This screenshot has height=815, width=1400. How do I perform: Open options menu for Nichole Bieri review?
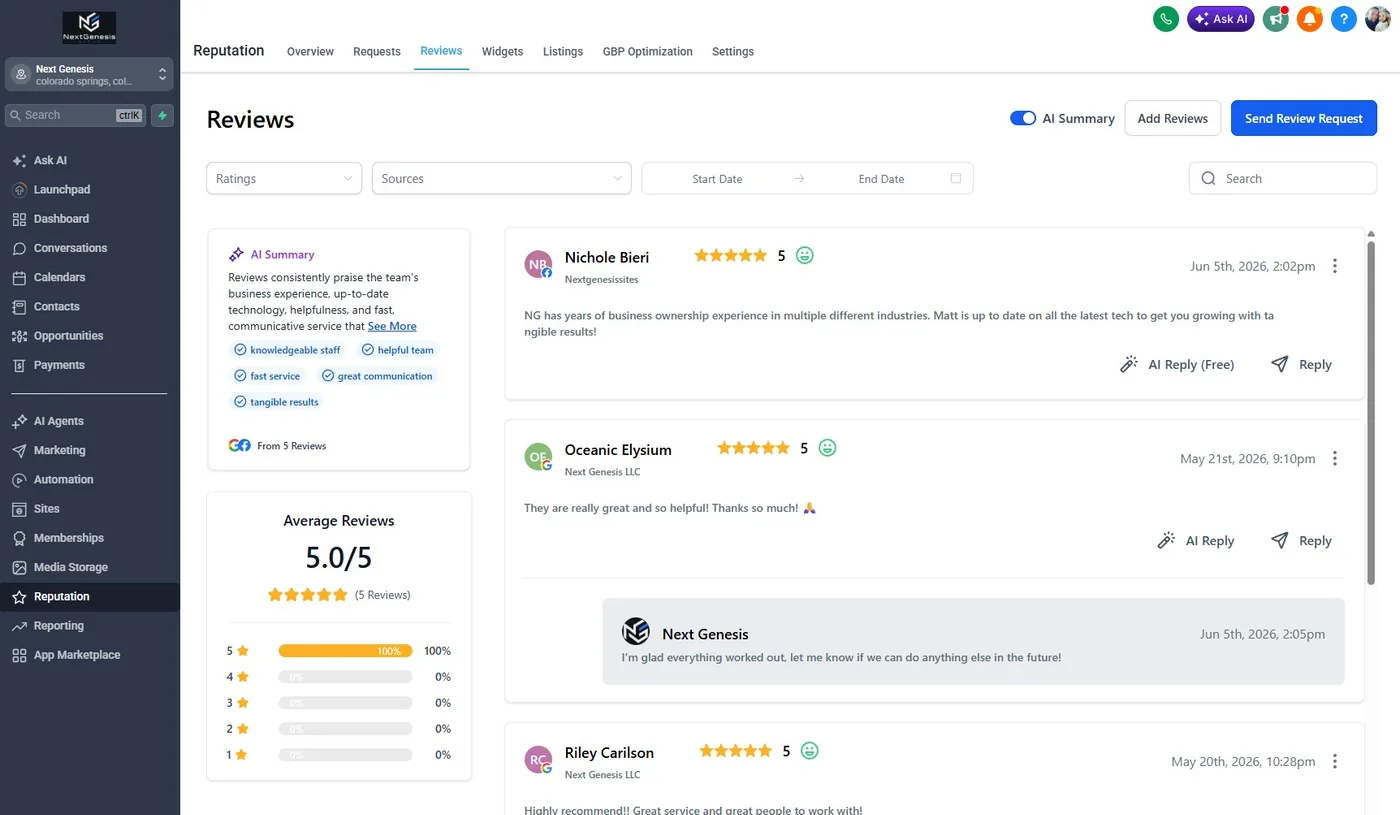[x=1335, y=266]
